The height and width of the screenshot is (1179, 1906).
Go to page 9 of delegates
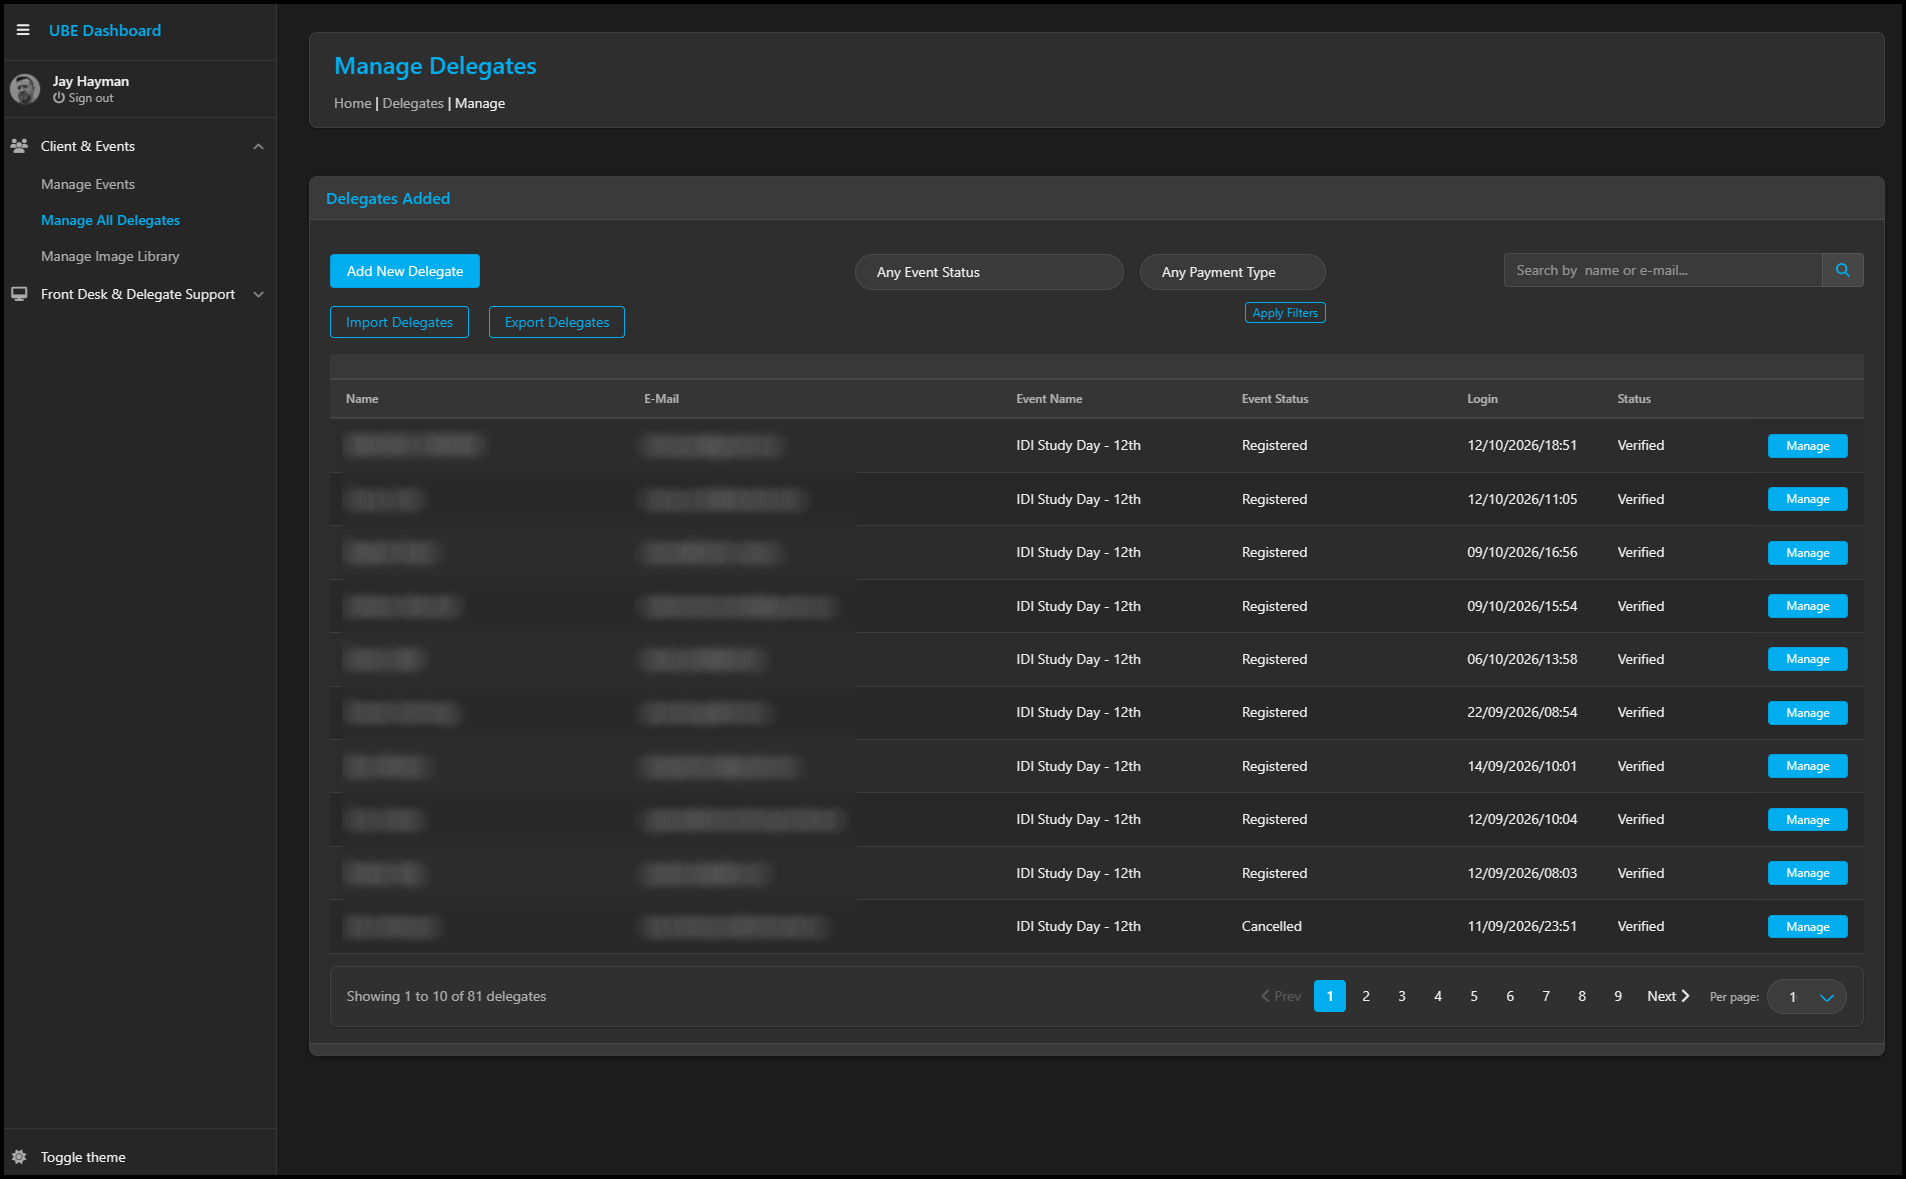(x=1618, y=996)
